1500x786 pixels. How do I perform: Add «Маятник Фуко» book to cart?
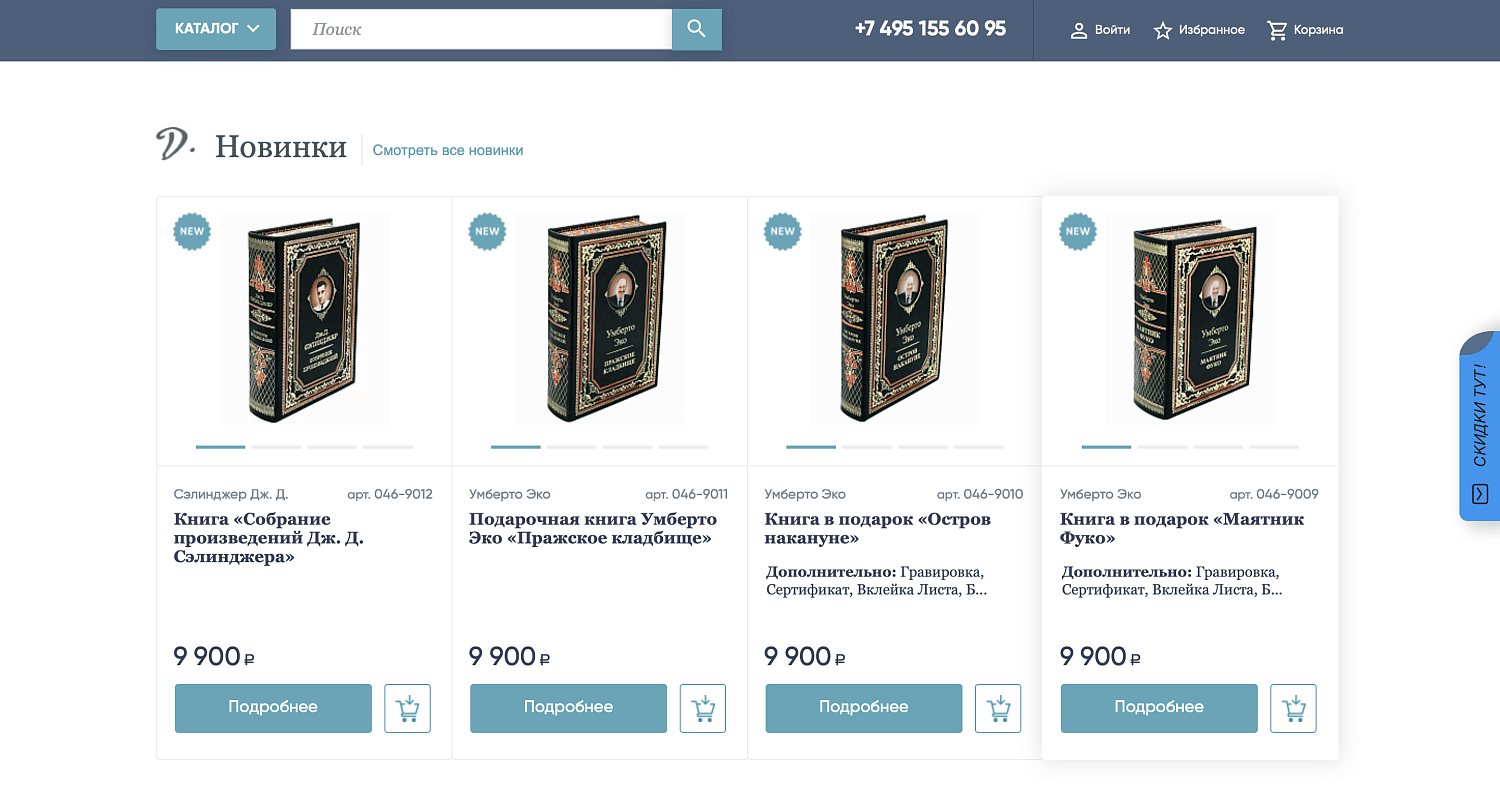tap(1293, 708)
